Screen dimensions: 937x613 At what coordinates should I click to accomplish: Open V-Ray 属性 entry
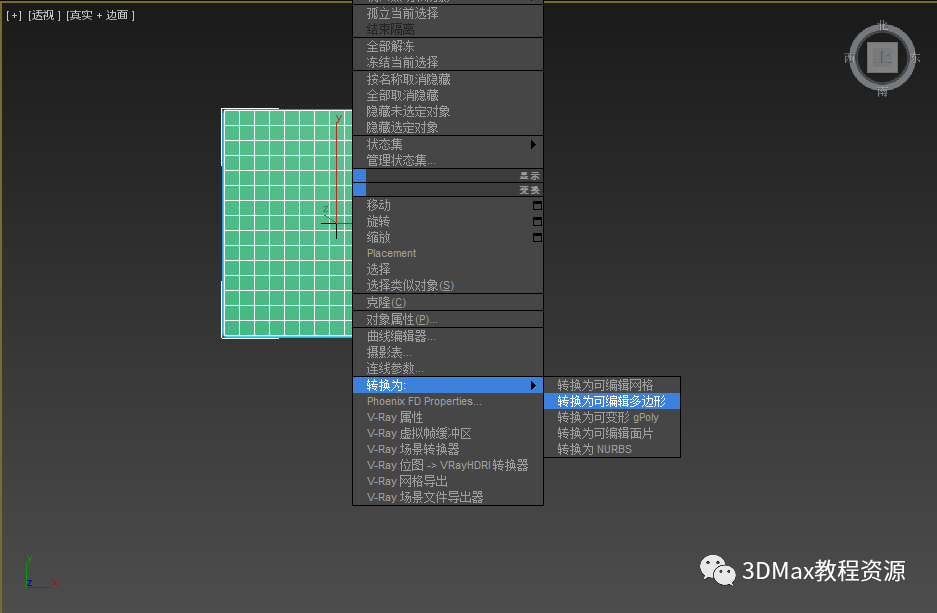click(x=448, y=418)
